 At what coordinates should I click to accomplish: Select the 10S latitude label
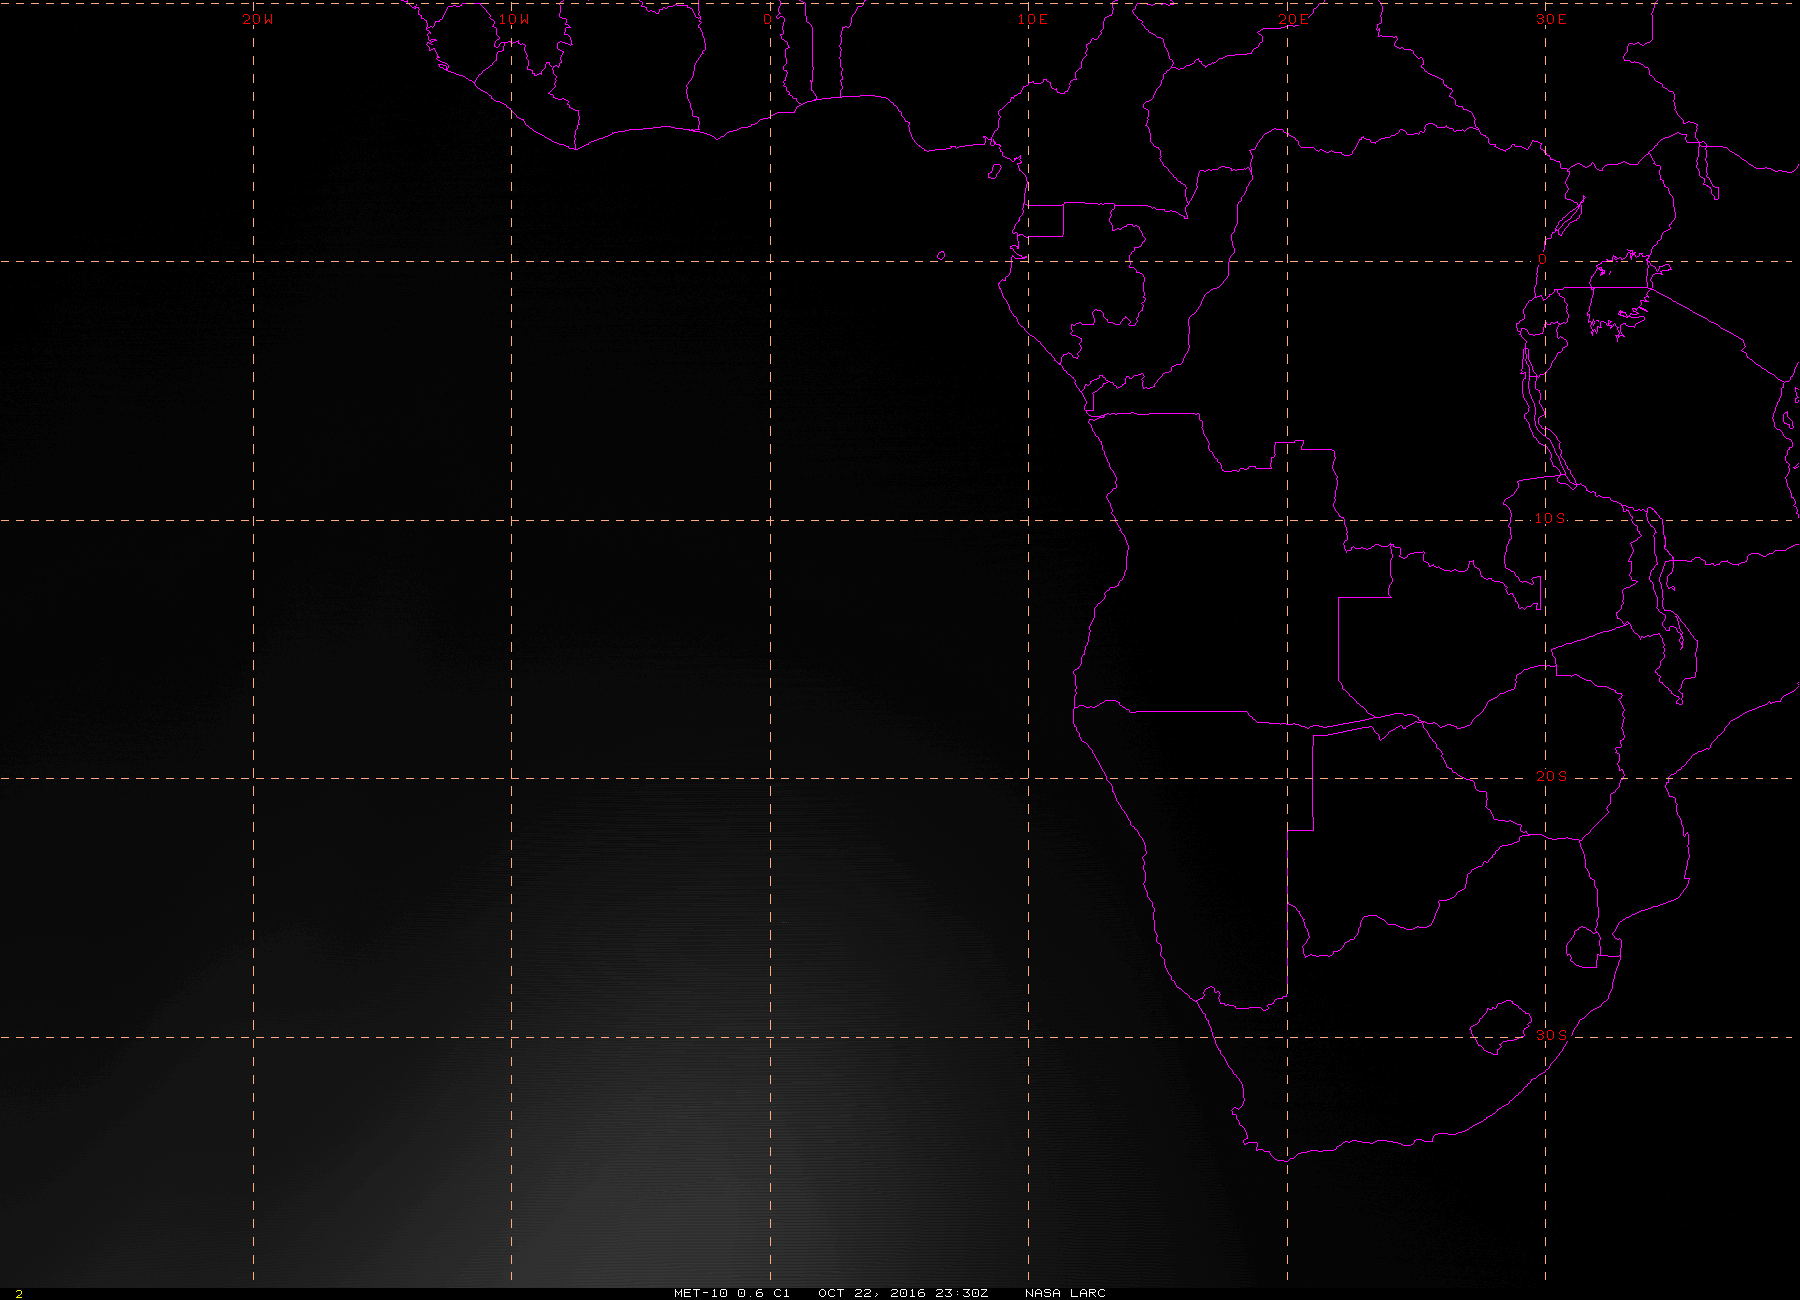pyautogui.click(x=1551, y=518)
